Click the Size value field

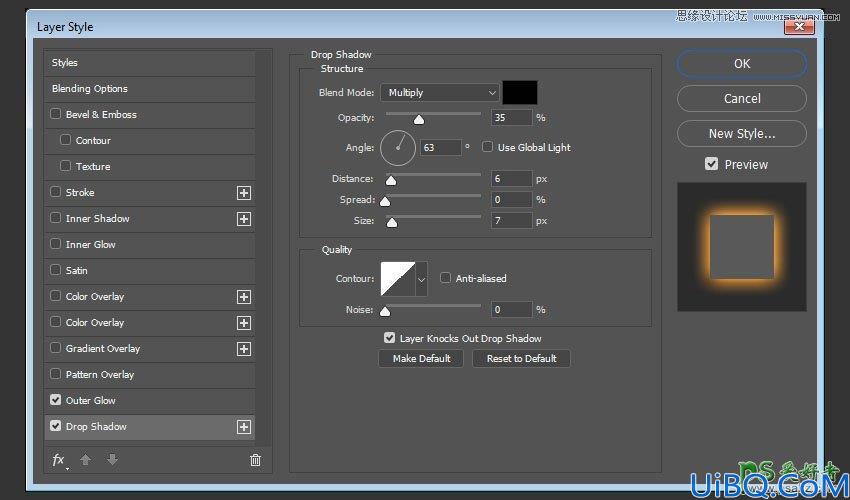[x=511, y=221]
